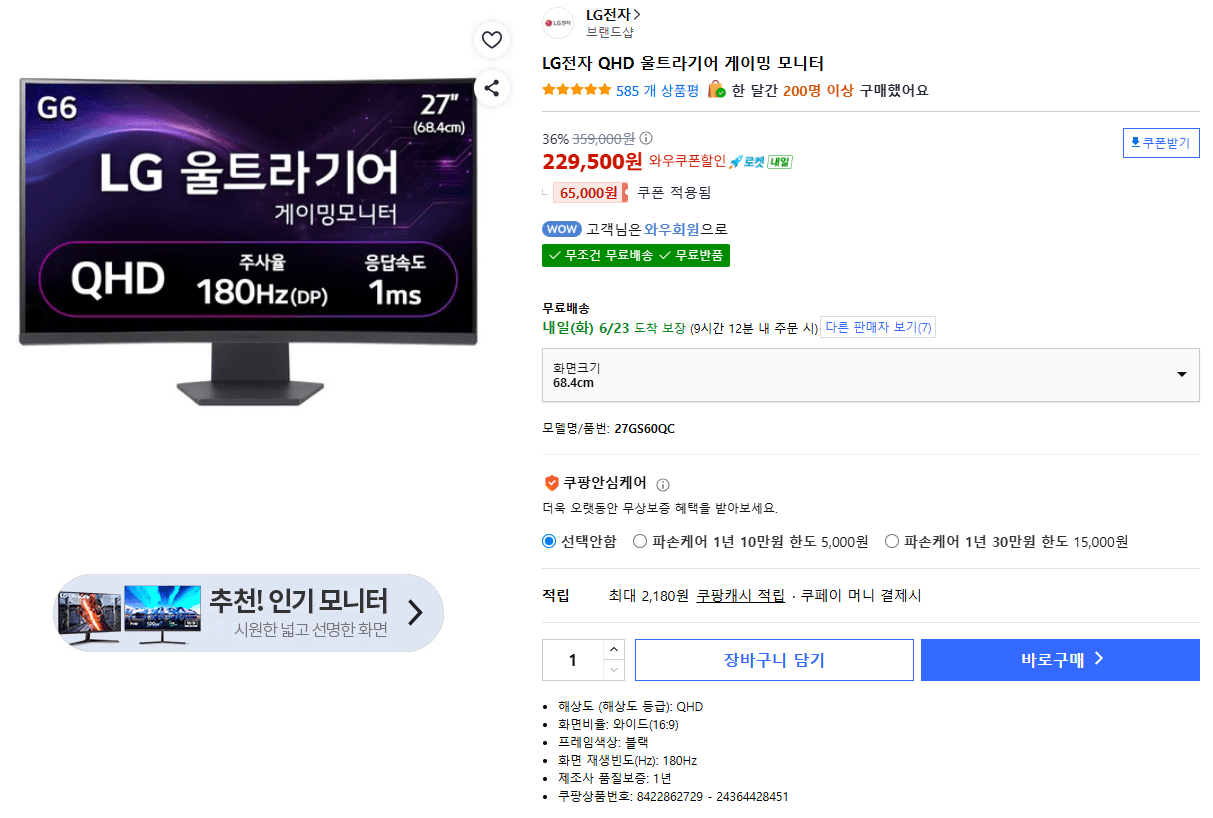Screen dimensions: 1213x818
Task: Click the 내일(화) 6/23 도착 보장 text
Action: pos(614,328)
